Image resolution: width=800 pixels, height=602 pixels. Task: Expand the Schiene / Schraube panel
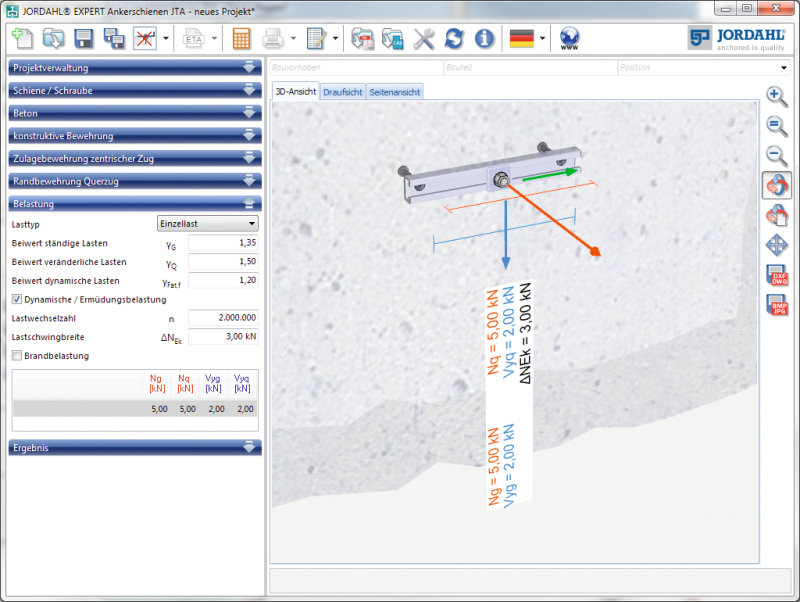coord(135,91)
